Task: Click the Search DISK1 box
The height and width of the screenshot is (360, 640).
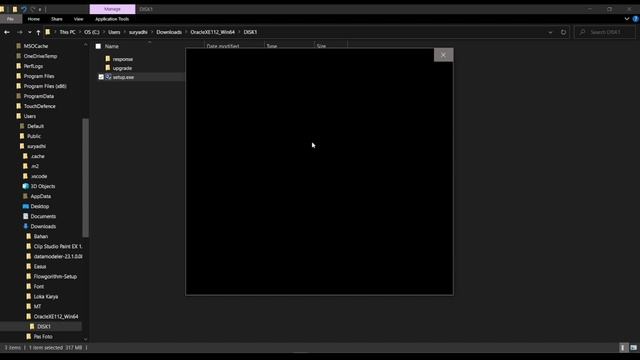Action: point(605,32)
